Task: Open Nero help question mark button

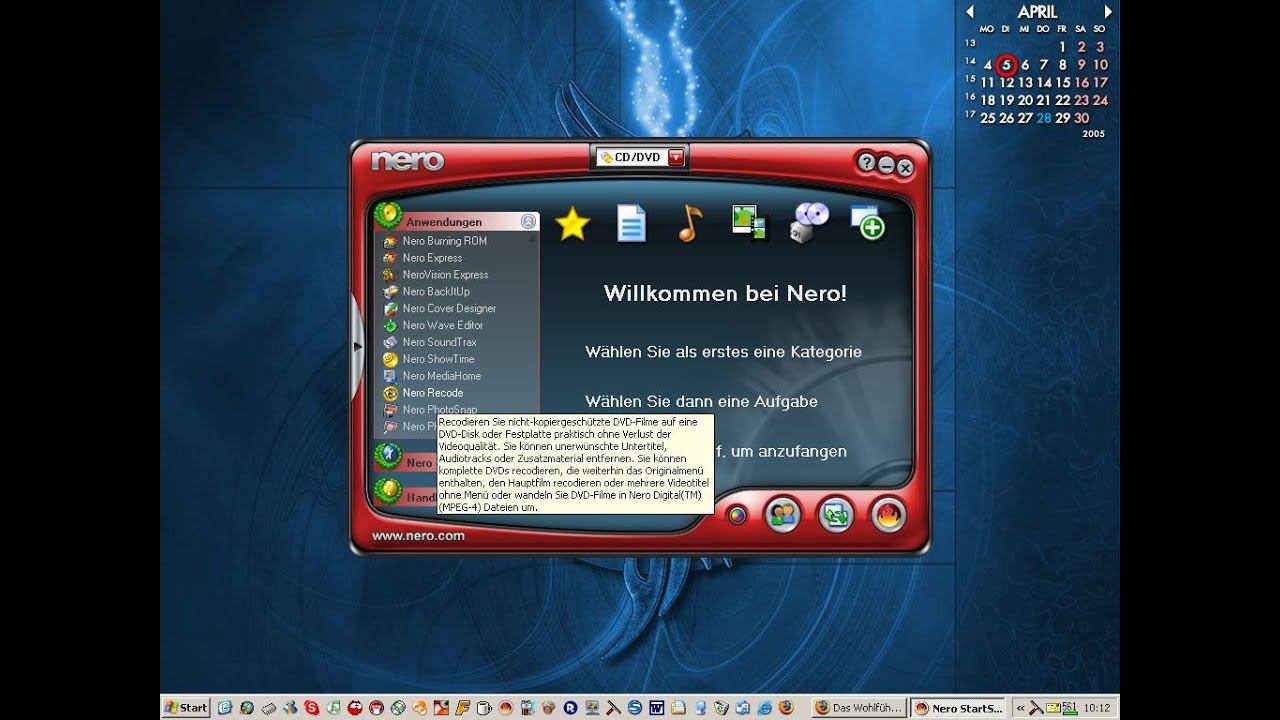Action: (x=866, y=162)
